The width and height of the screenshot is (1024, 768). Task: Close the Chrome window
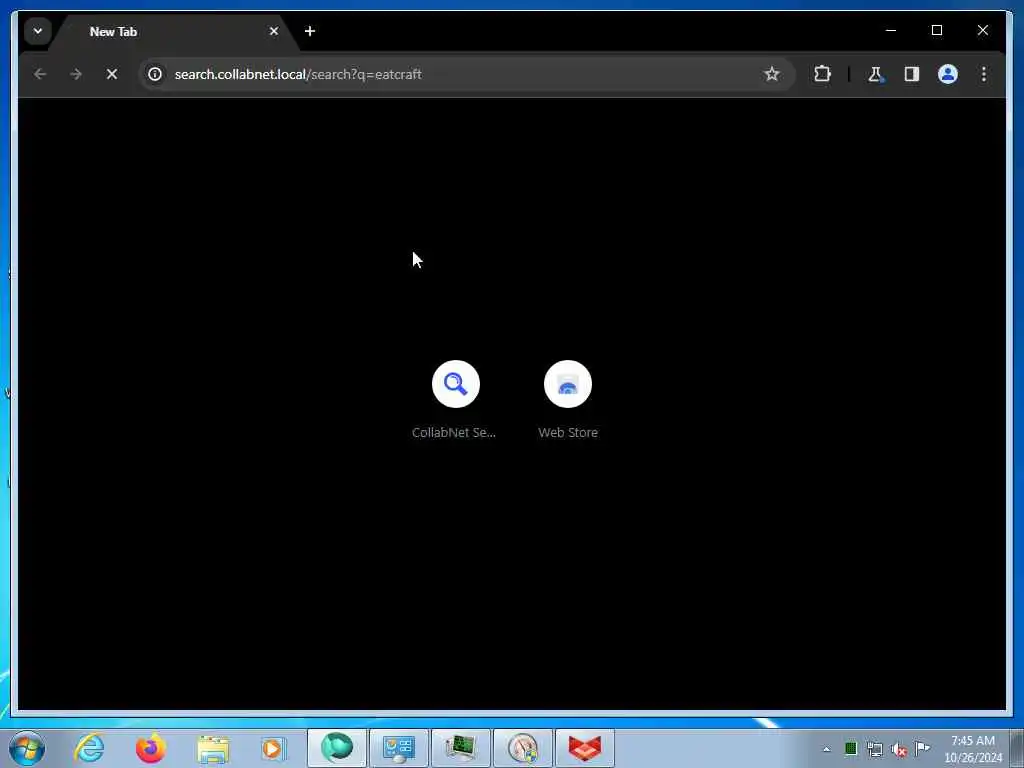(x=982, y=30)
